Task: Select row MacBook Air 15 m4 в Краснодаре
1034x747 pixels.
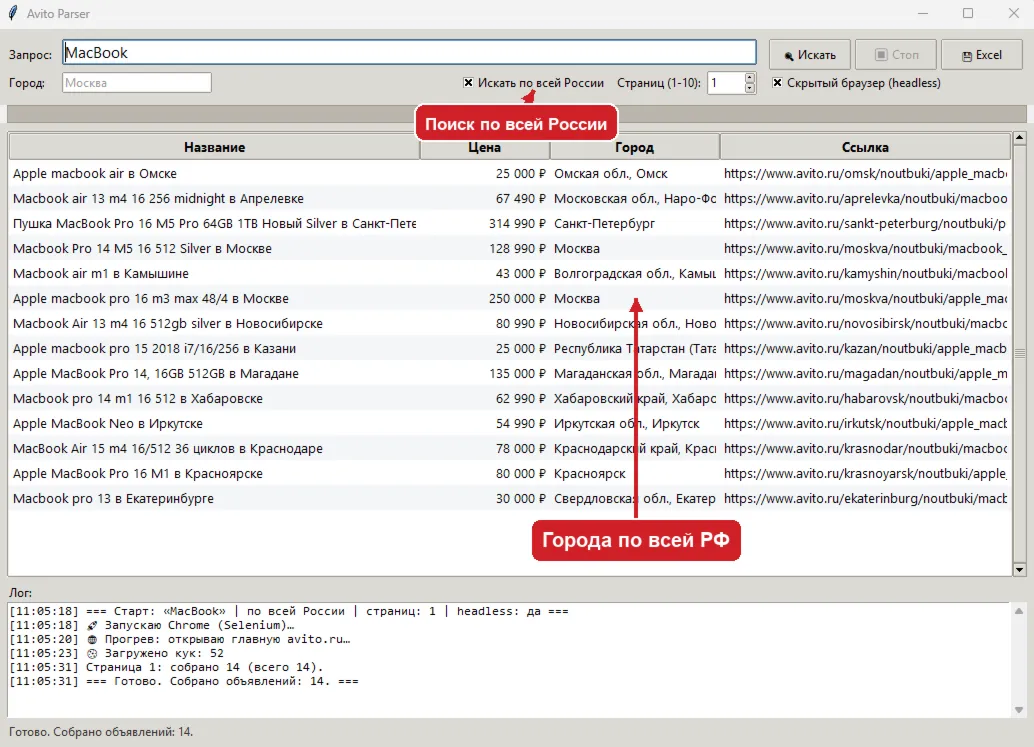Action: (x=510, y=449)
